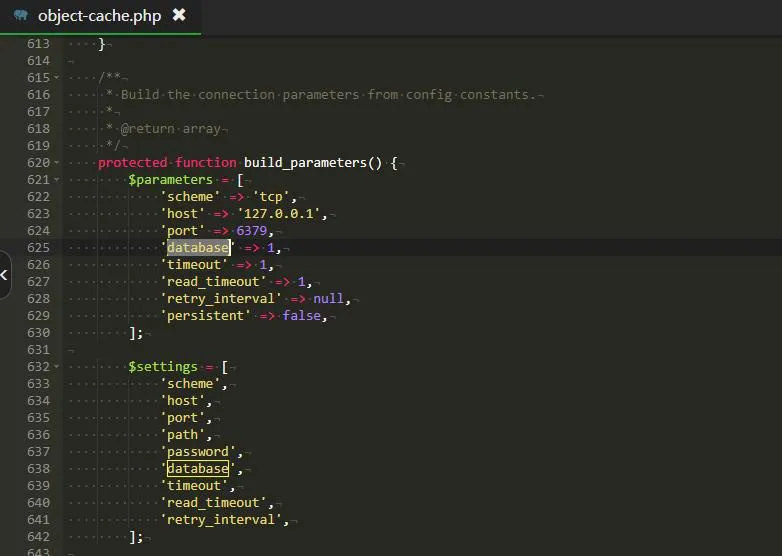Collapse the docblock comment at line 615
The height and width of the screenshot is (556, 782).
(x=57, y=78)
